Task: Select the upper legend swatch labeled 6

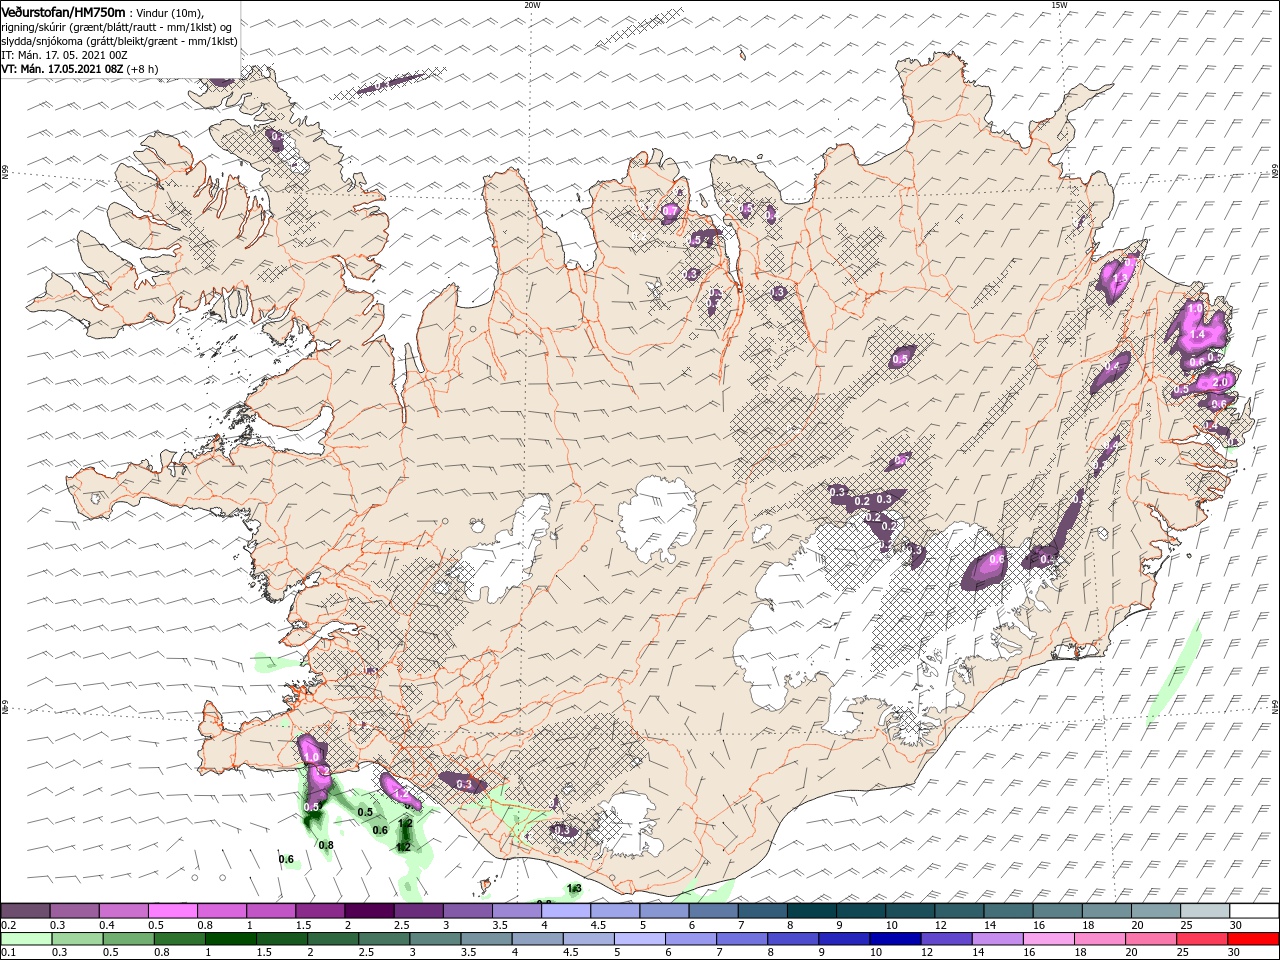Action: click(x=712, y=910)
